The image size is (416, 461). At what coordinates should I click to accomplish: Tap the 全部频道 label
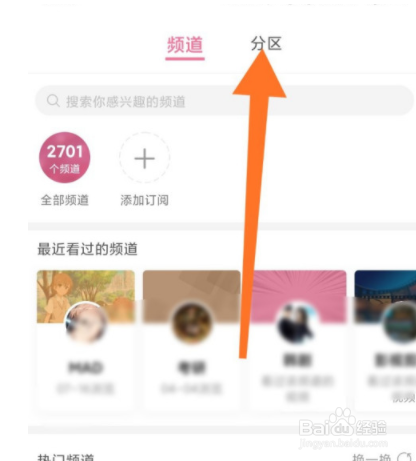tap(65, 200)
